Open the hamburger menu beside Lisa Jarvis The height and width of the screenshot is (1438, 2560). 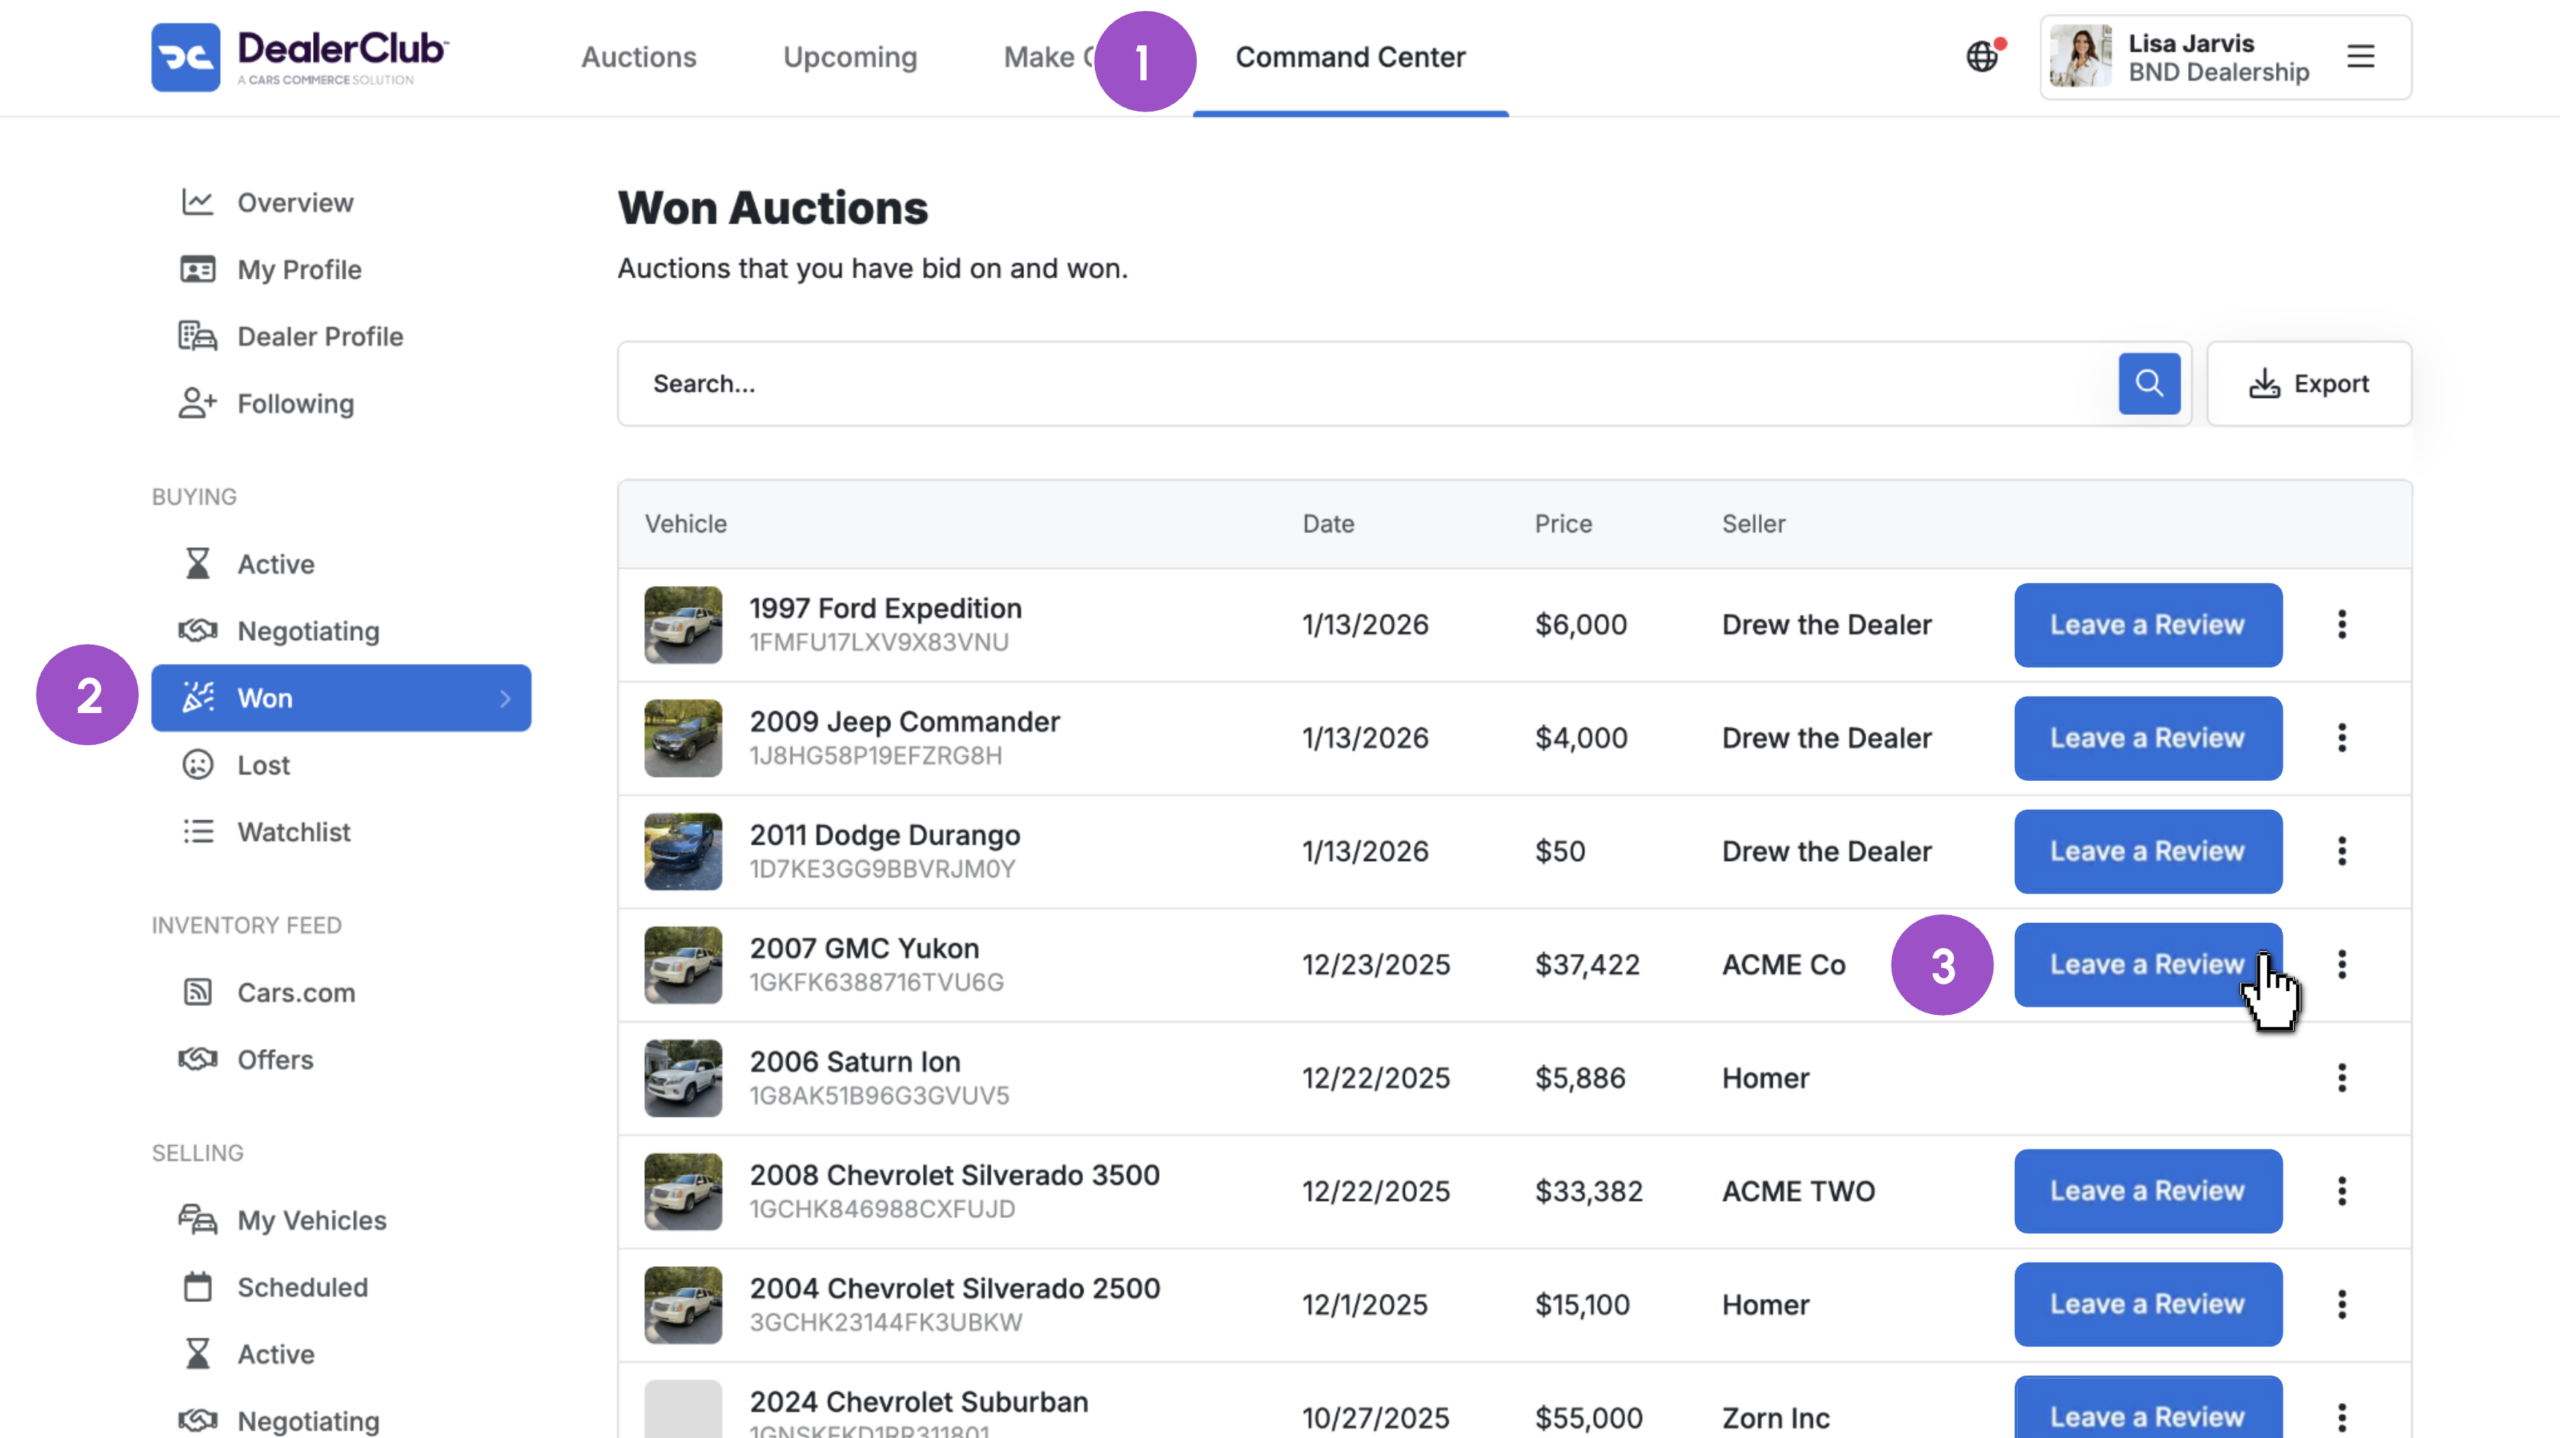[x=2361, y=56]
